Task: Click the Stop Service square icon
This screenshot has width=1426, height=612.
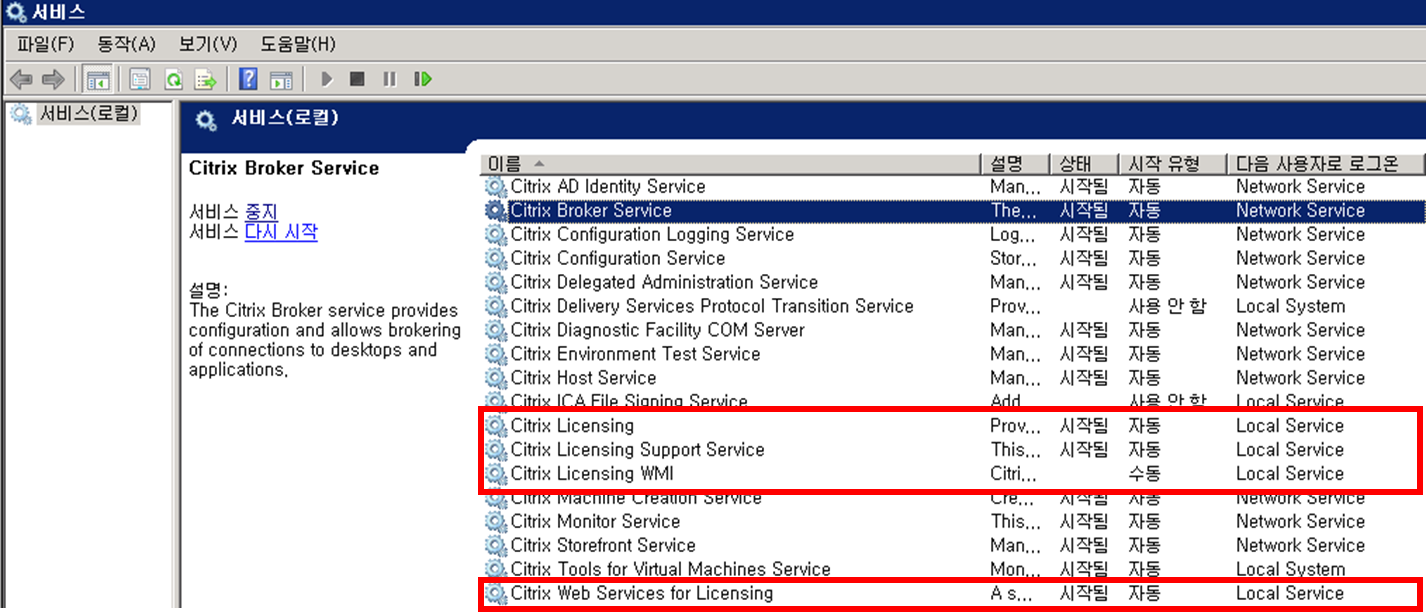Action: point(357,79)
